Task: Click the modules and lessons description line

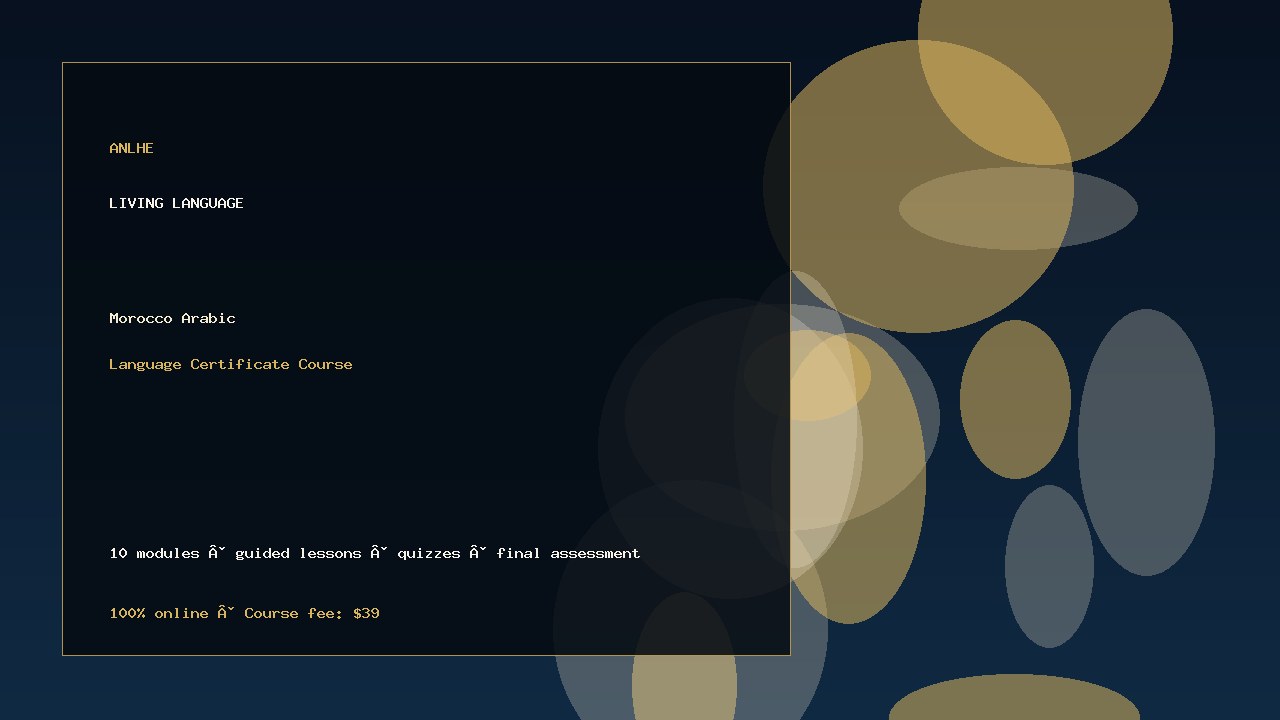Action: pos(375,553)
